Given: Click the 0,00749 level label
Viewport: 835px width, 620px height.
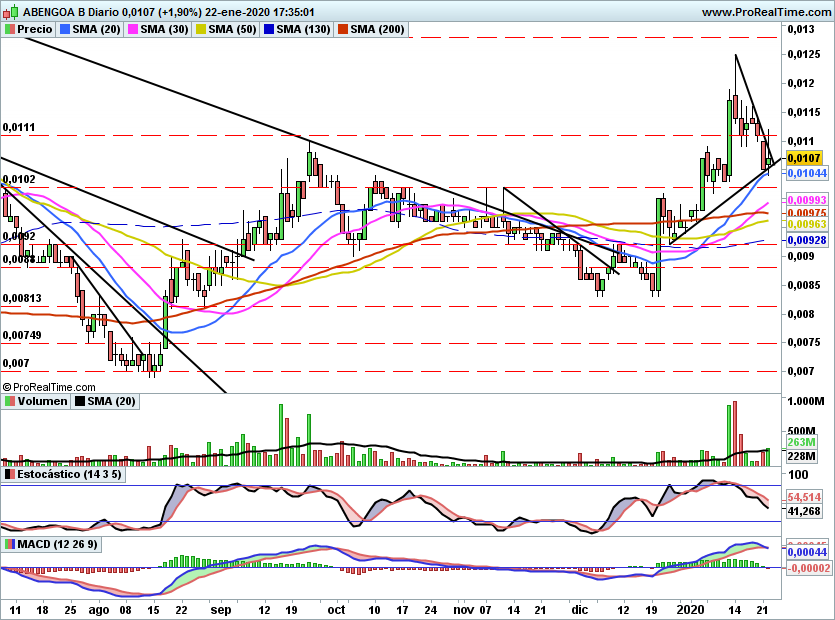Looking at the screenshot, I should pyautogui.click(x=22, y=336).
